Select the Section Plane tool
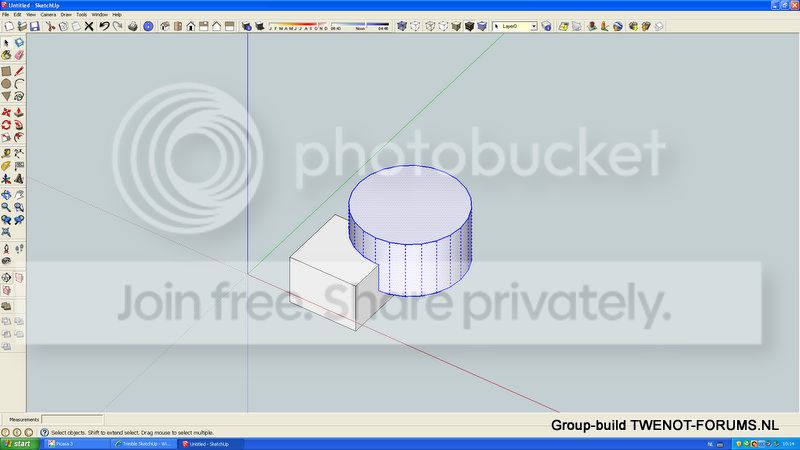 point(6,278)
